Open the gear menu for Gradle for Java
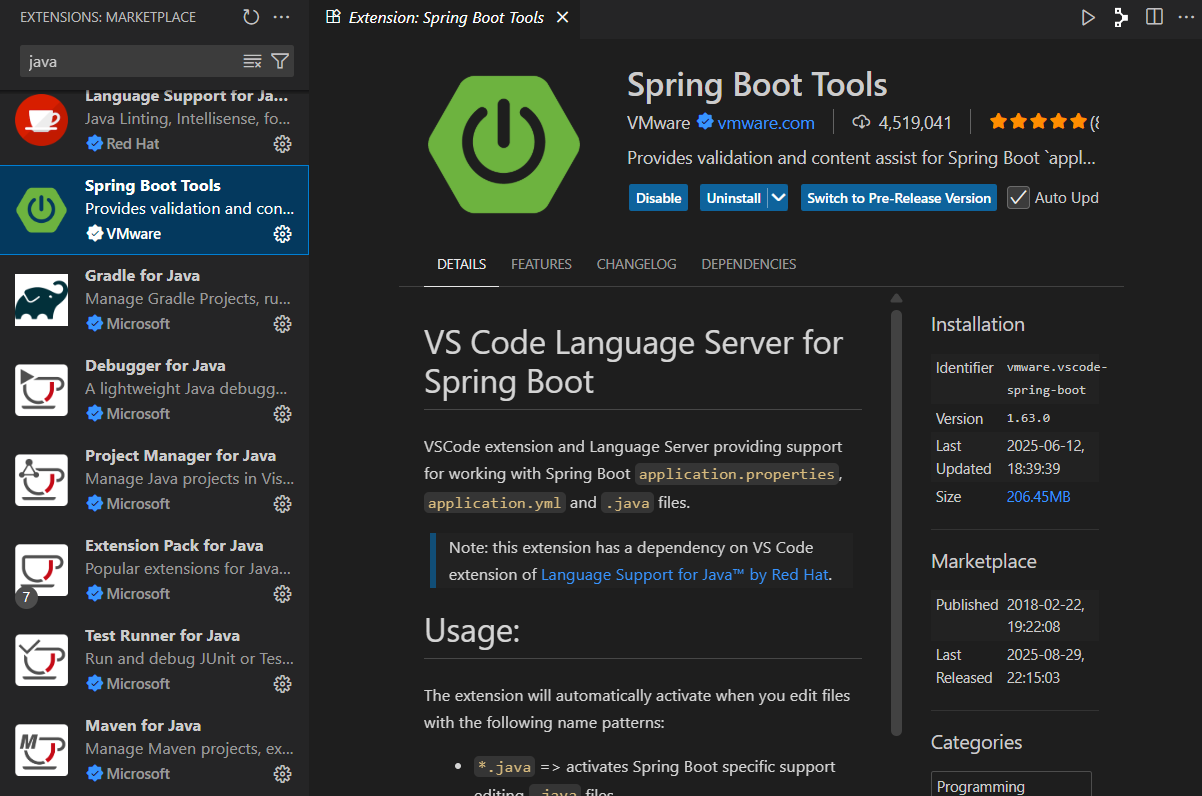This screenshot has width=1202, height=796. point(282,324)
